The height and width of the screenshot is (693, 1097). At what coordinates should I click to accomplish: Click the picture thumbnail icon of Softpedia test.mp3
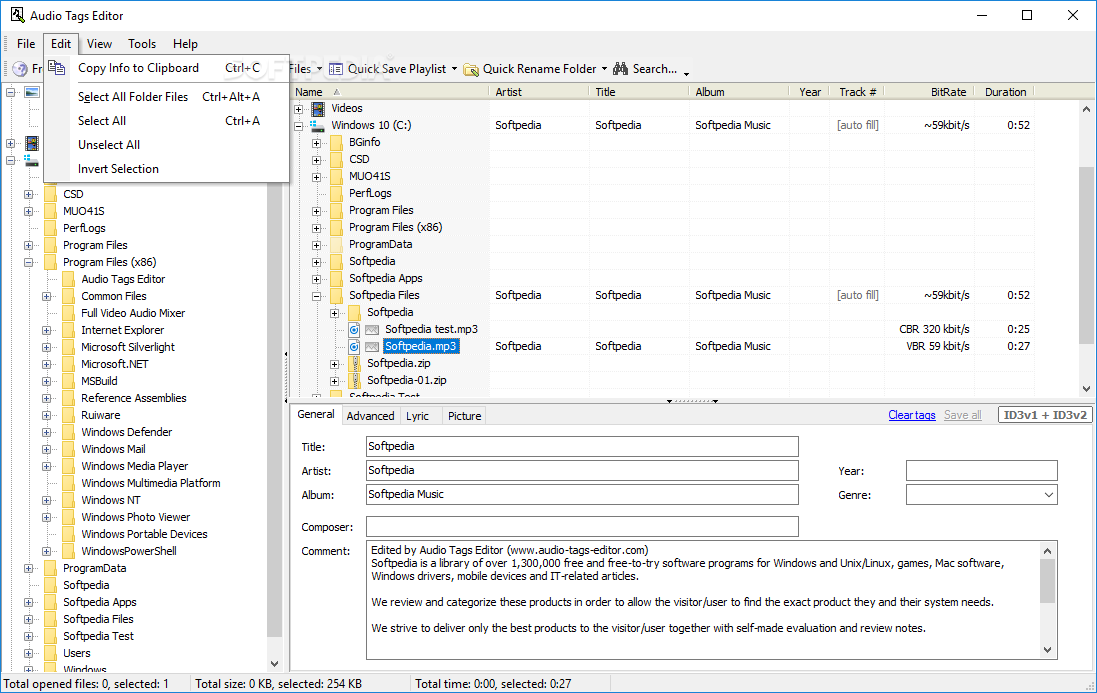371,329
